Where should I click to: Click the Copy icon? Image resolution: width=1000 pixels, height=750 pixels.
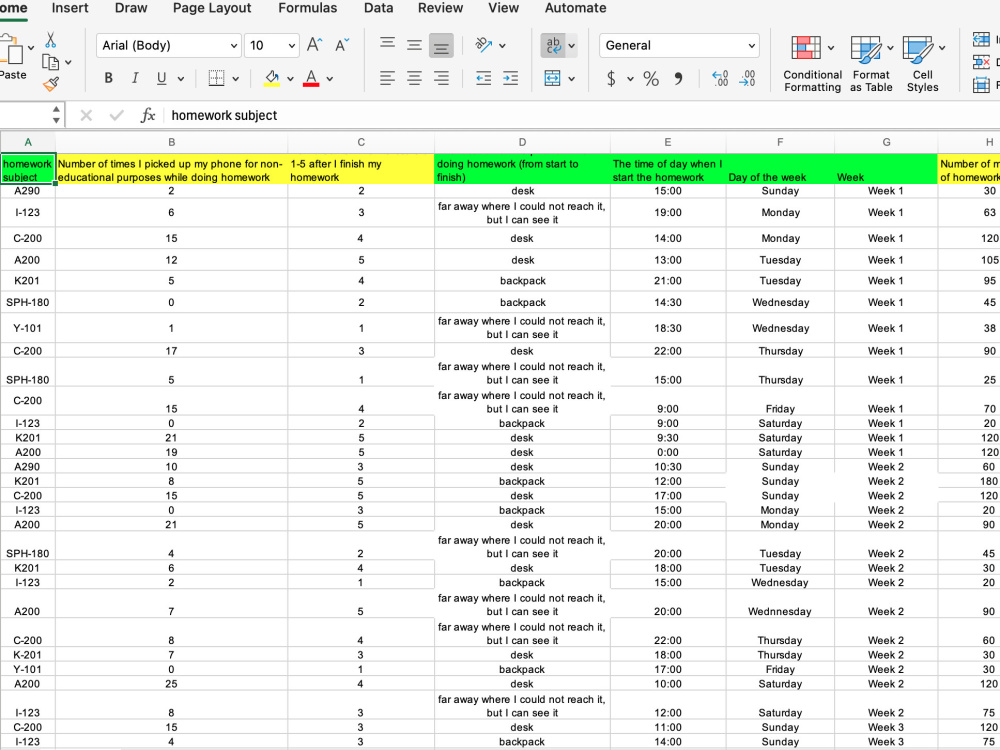tap(50, 62)
